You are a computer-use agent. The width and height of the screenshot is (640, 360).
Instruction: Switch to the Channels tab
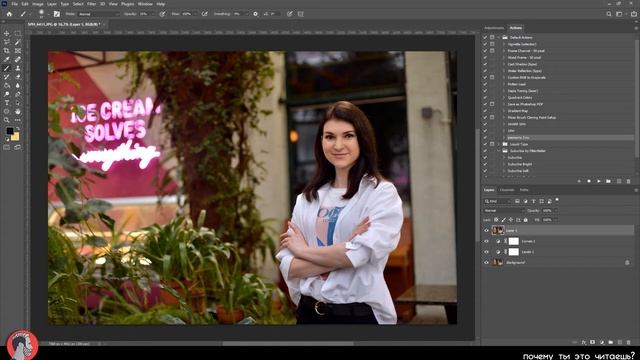tap(507, 190)
